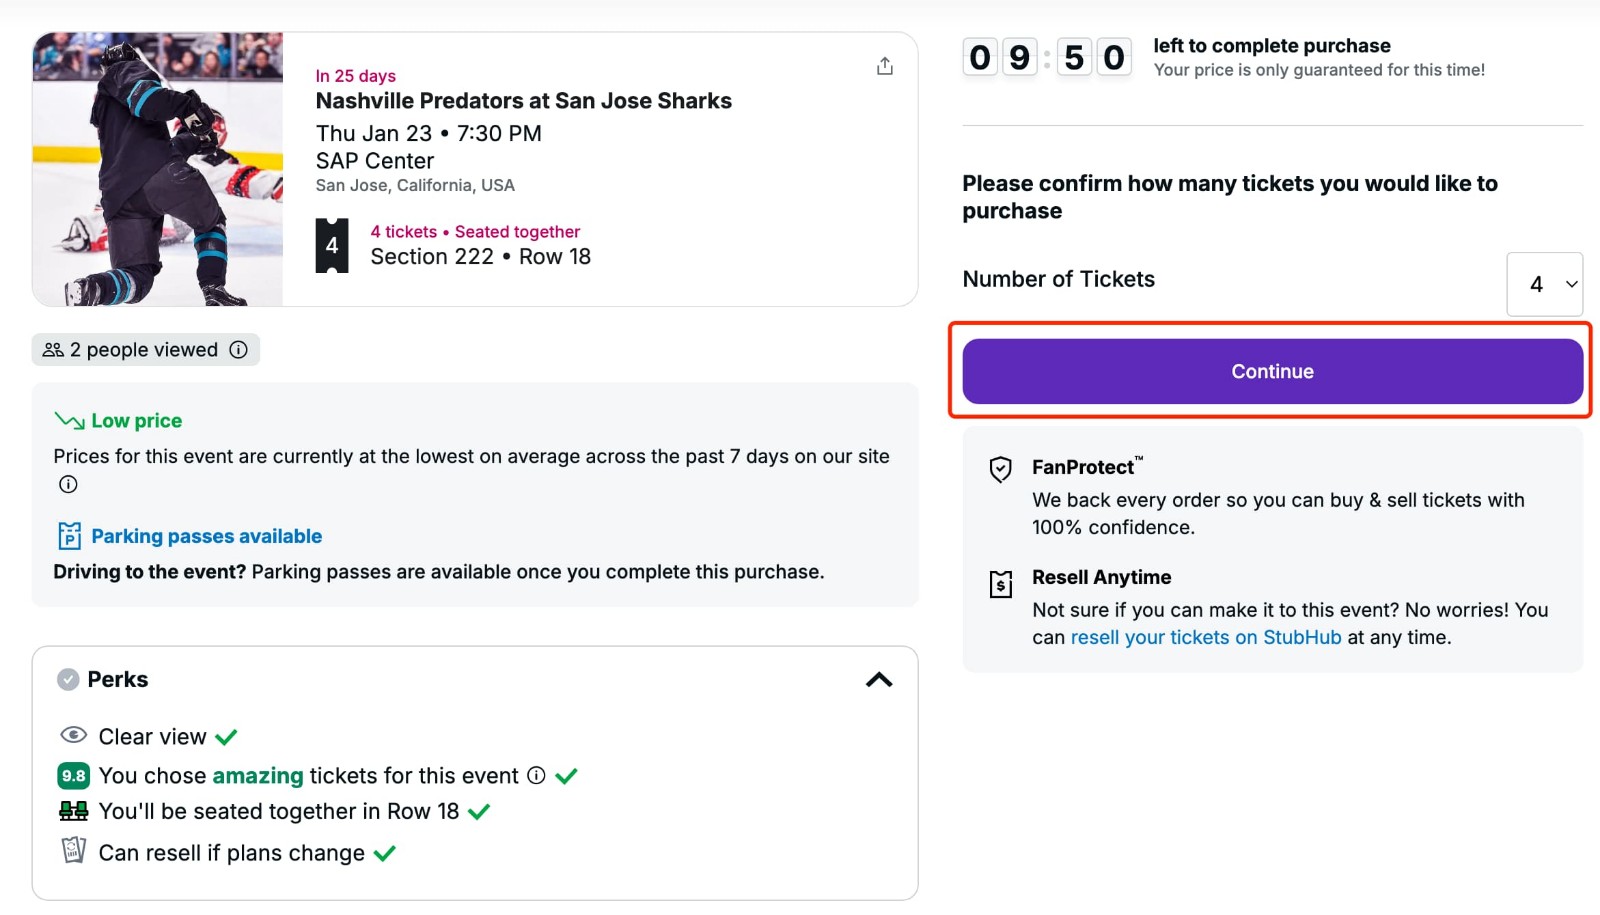This screenshot has width=1600, height=915.
Task: Toggle the amazing tickets info icon
Action: [x=536, y=774]
